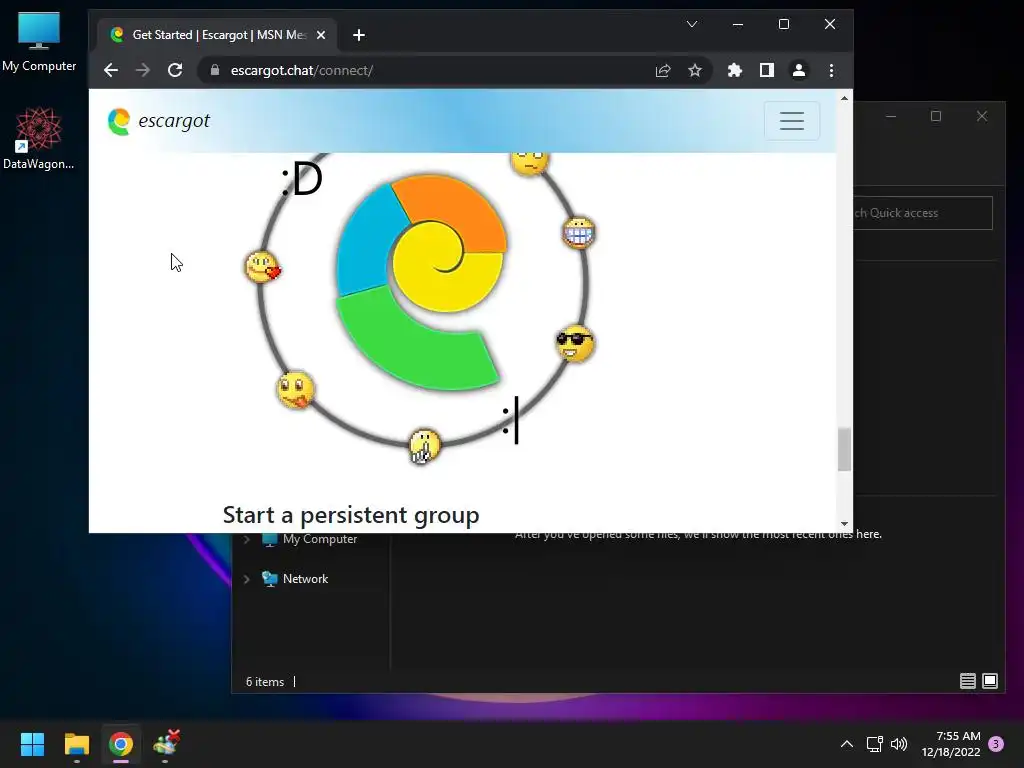Click the Start a persistent group heading
This screenshot has width=1024, height=768.
coord(351,515)
